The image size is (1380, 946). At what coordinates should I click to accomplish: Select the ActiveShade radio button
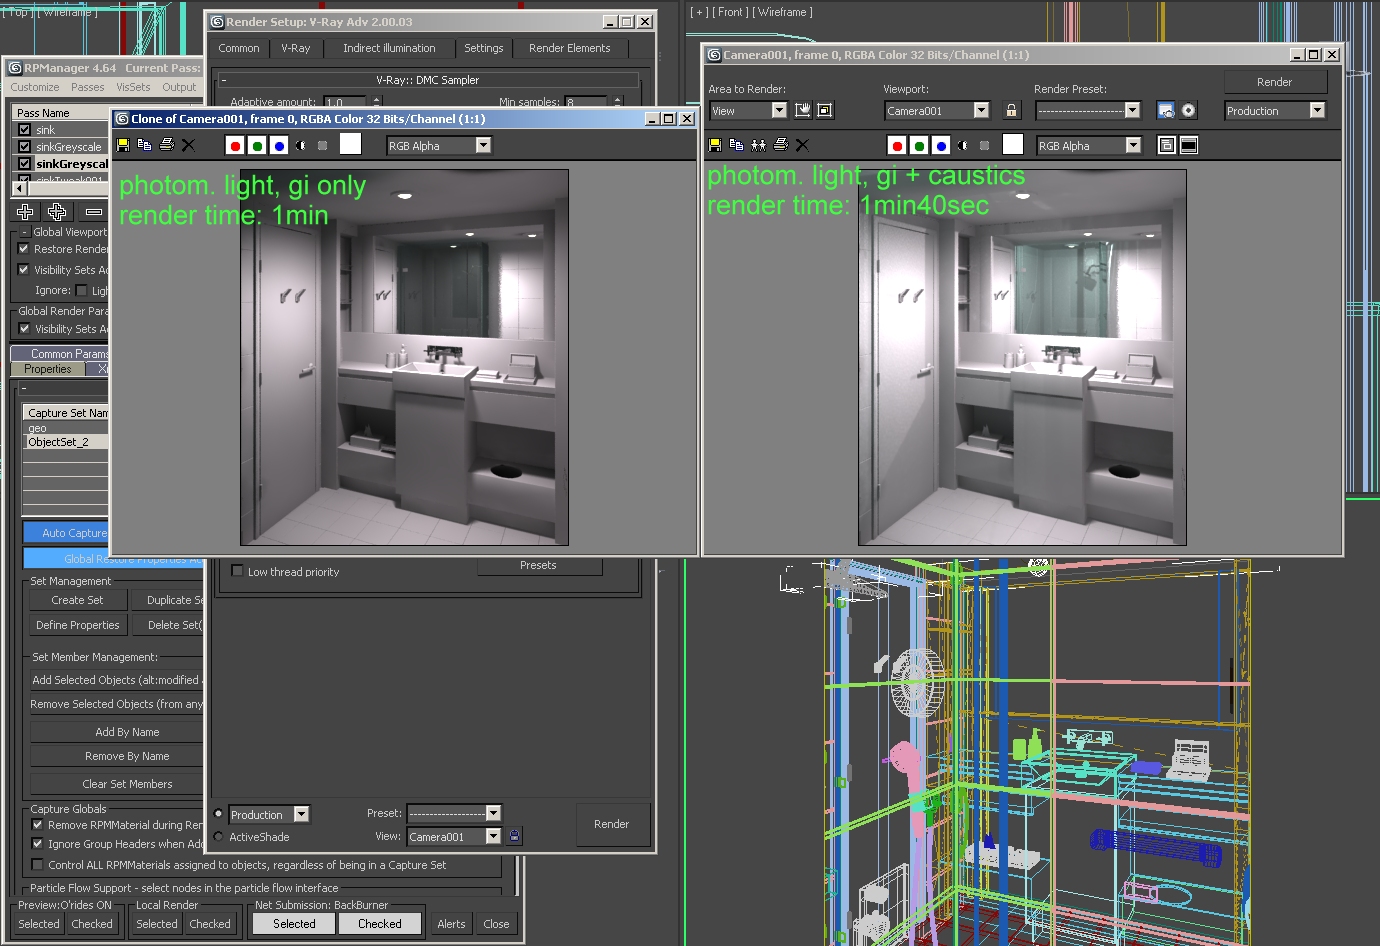pyautogui.click(x=219, y=837)
